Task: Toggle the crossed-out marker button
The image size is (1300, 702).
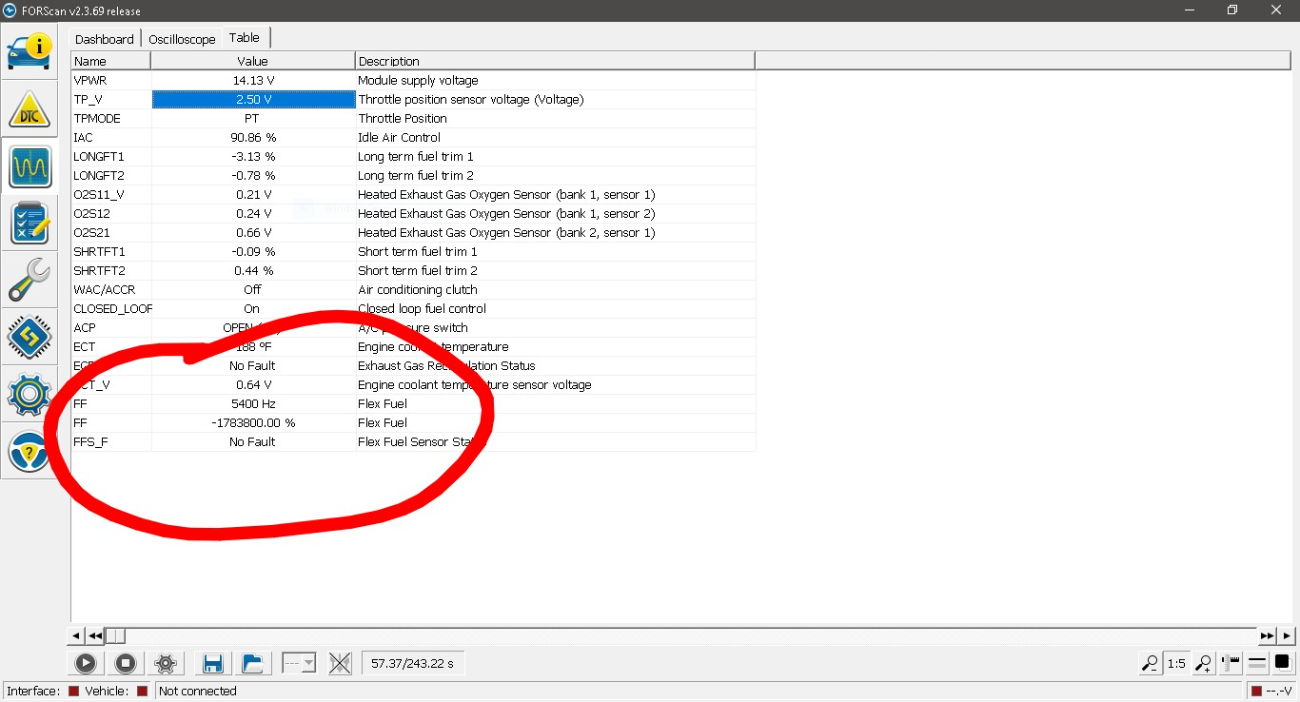Action: tap(340, 663)
